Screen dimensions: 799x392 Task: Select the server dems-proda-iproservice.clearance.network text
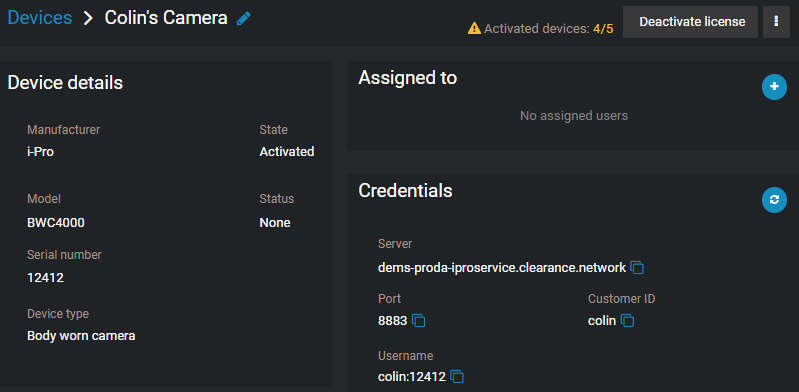[x=502, y=268]
